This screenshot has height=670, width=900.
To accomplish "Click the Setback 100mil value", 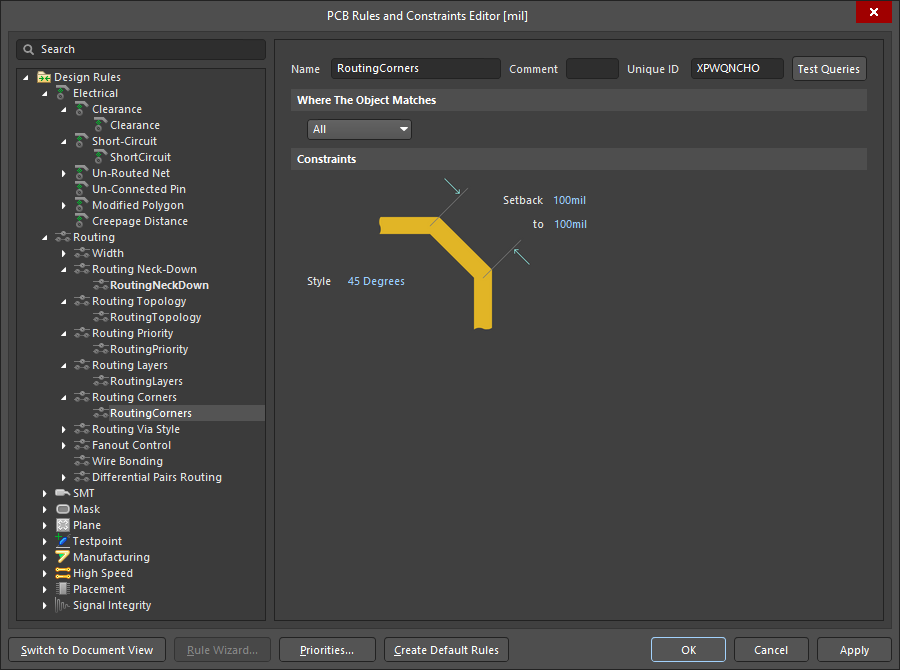I will pos(569,200).
